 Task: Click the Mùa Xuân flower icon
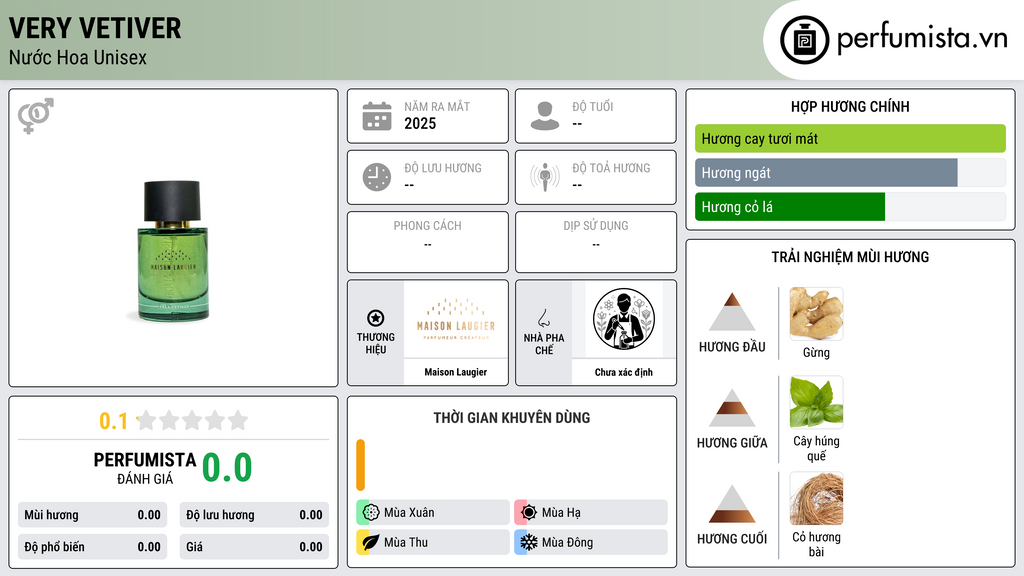click(x=371, y=512)
